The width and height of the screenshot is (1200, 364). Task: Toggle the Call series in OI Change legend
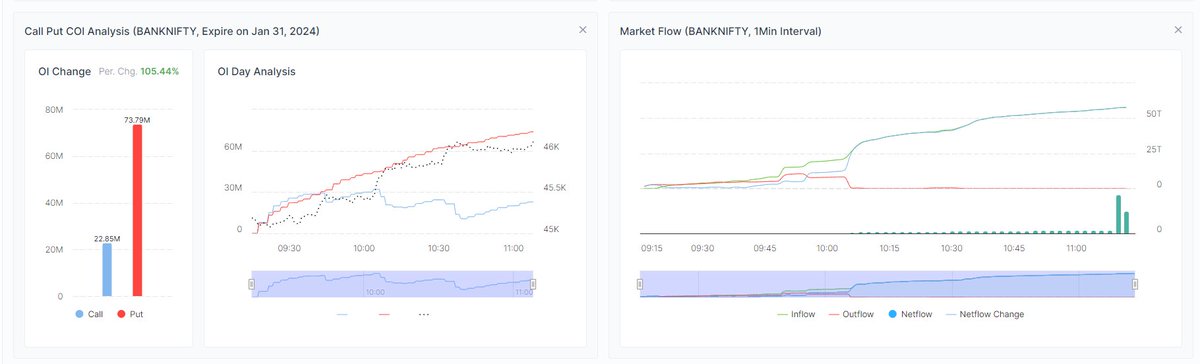point(89,314)
